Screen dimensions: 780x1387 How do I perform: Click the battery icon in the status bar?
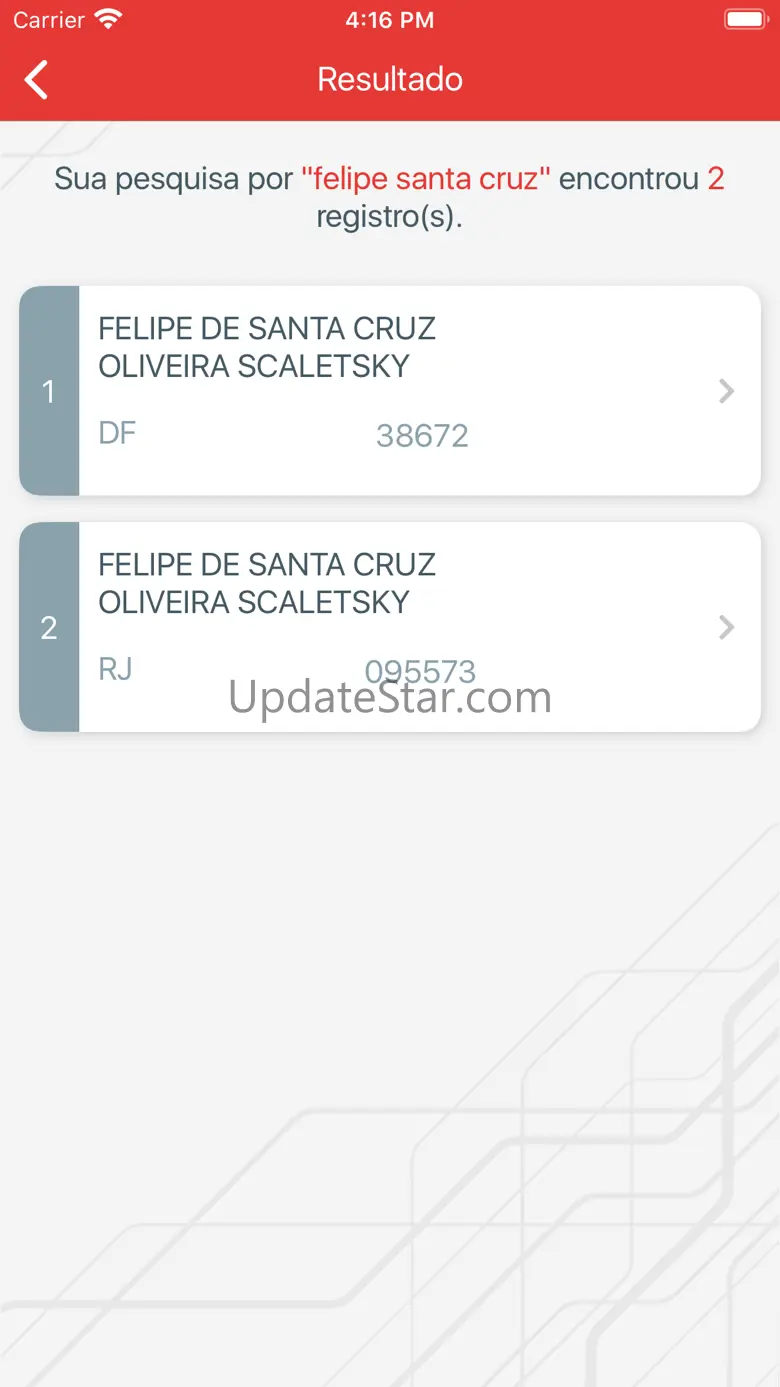[744, 19]
